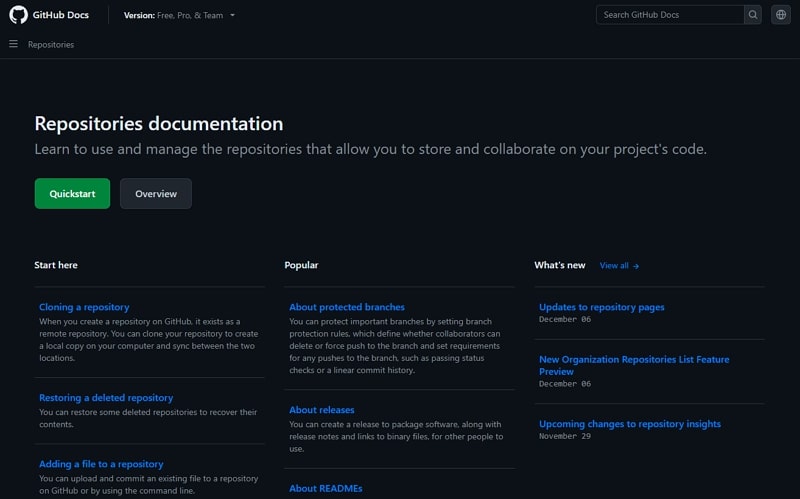Expand the Version dropdown caret

coord(233,15)
